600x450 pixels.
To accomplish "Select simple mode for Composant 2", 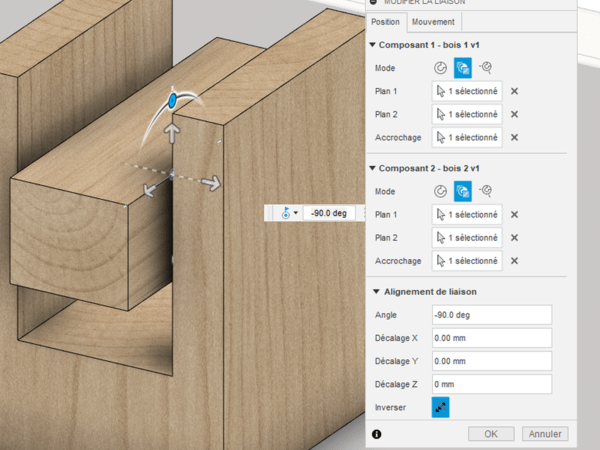I will coord(441,190).
